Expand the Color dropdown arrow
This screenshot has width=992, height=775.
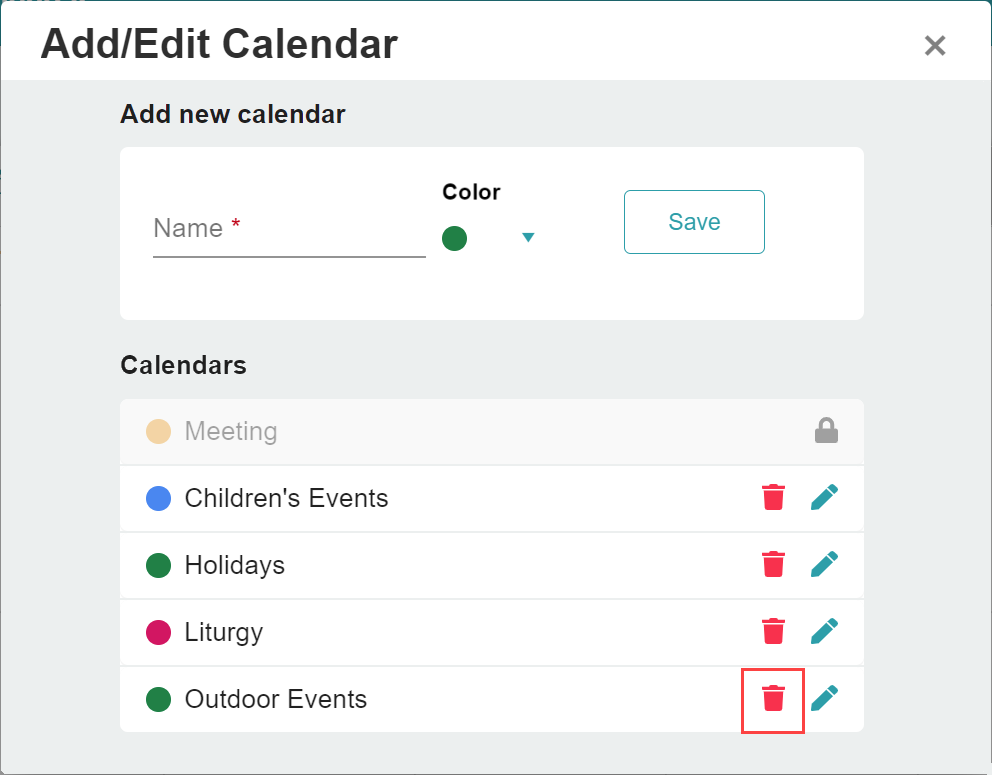[x=528, y=238]
